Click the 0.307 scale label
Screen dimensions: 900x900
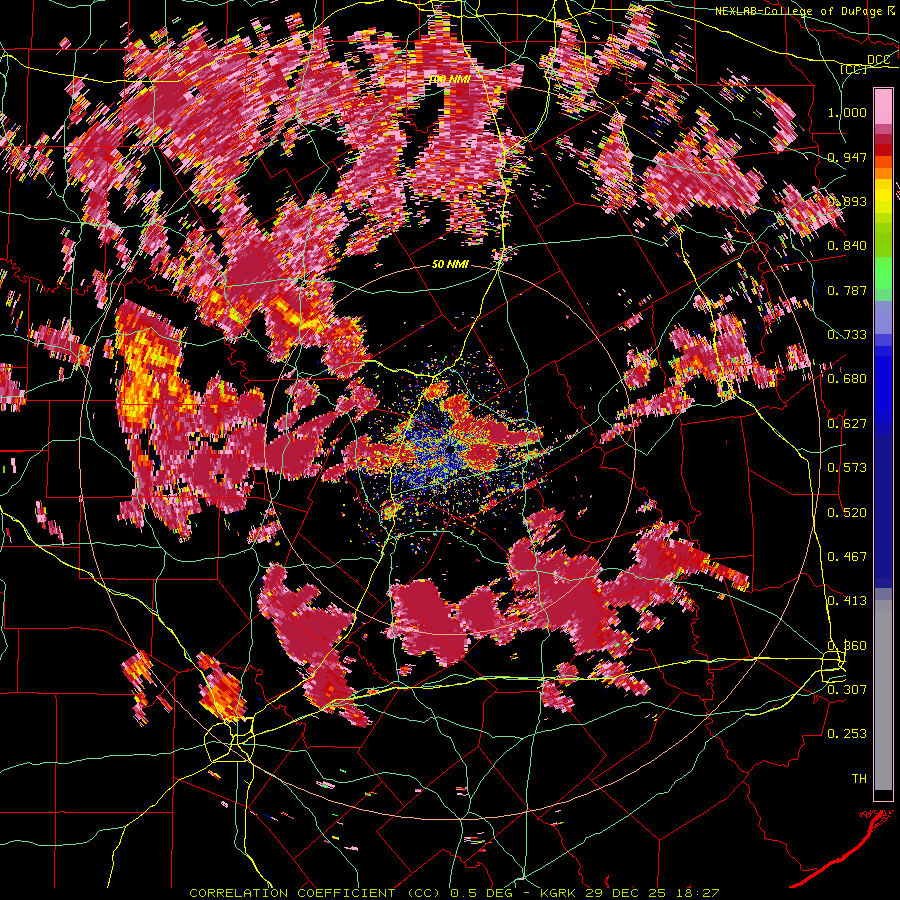pos(847,690)
